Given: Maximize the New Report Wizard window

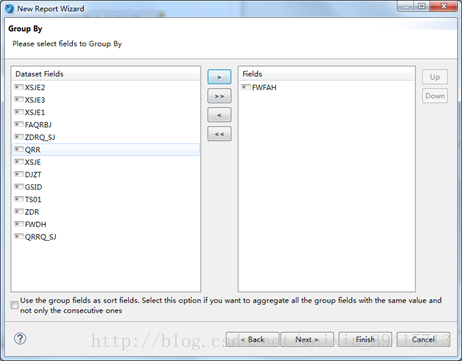Looking at the screenshot, I should pyautogui.click(x=422, y=6).
